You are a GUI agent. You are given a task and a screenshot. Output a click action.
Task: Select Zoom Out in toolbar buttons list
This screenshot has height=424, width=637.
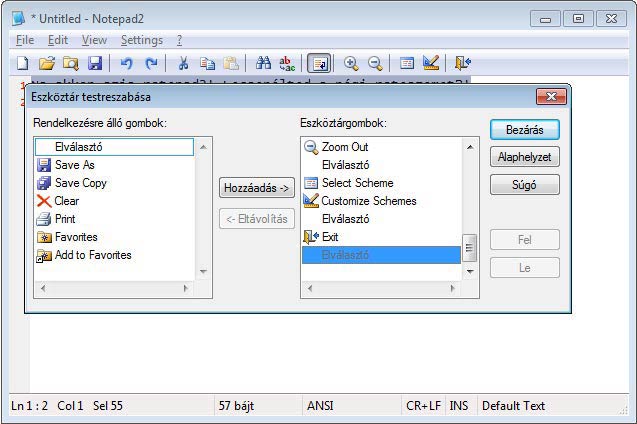click(x=381, y=147)
